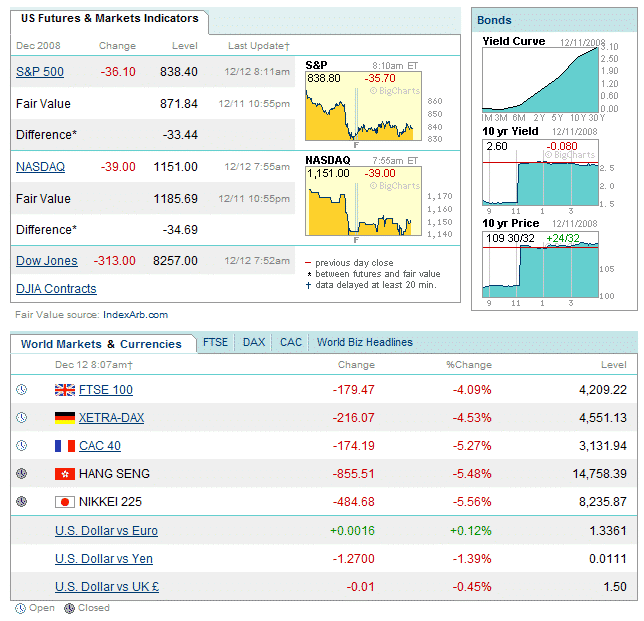Image resolution: width=644 pixels, height=621 pixels.
Task: Open the S&P 500 link
Action: point(40,72)
